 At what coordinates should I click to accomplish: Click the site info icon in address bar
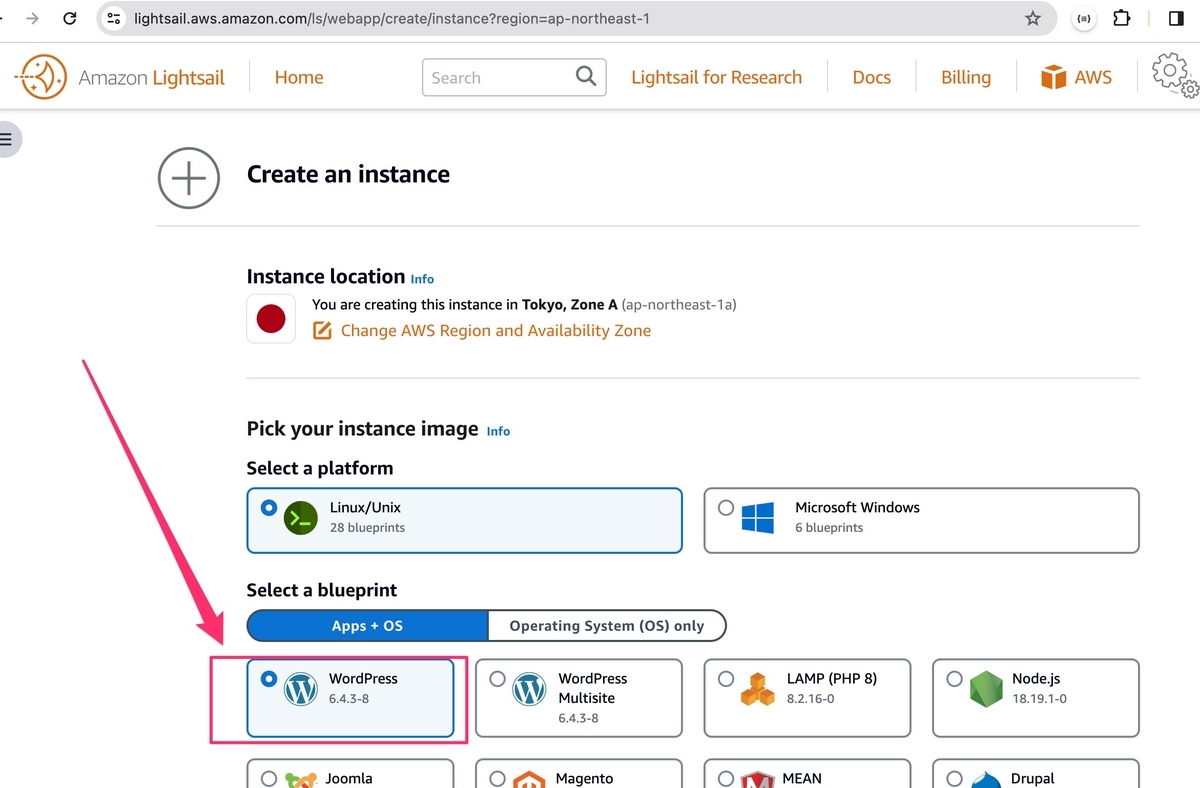click(114, 18)
